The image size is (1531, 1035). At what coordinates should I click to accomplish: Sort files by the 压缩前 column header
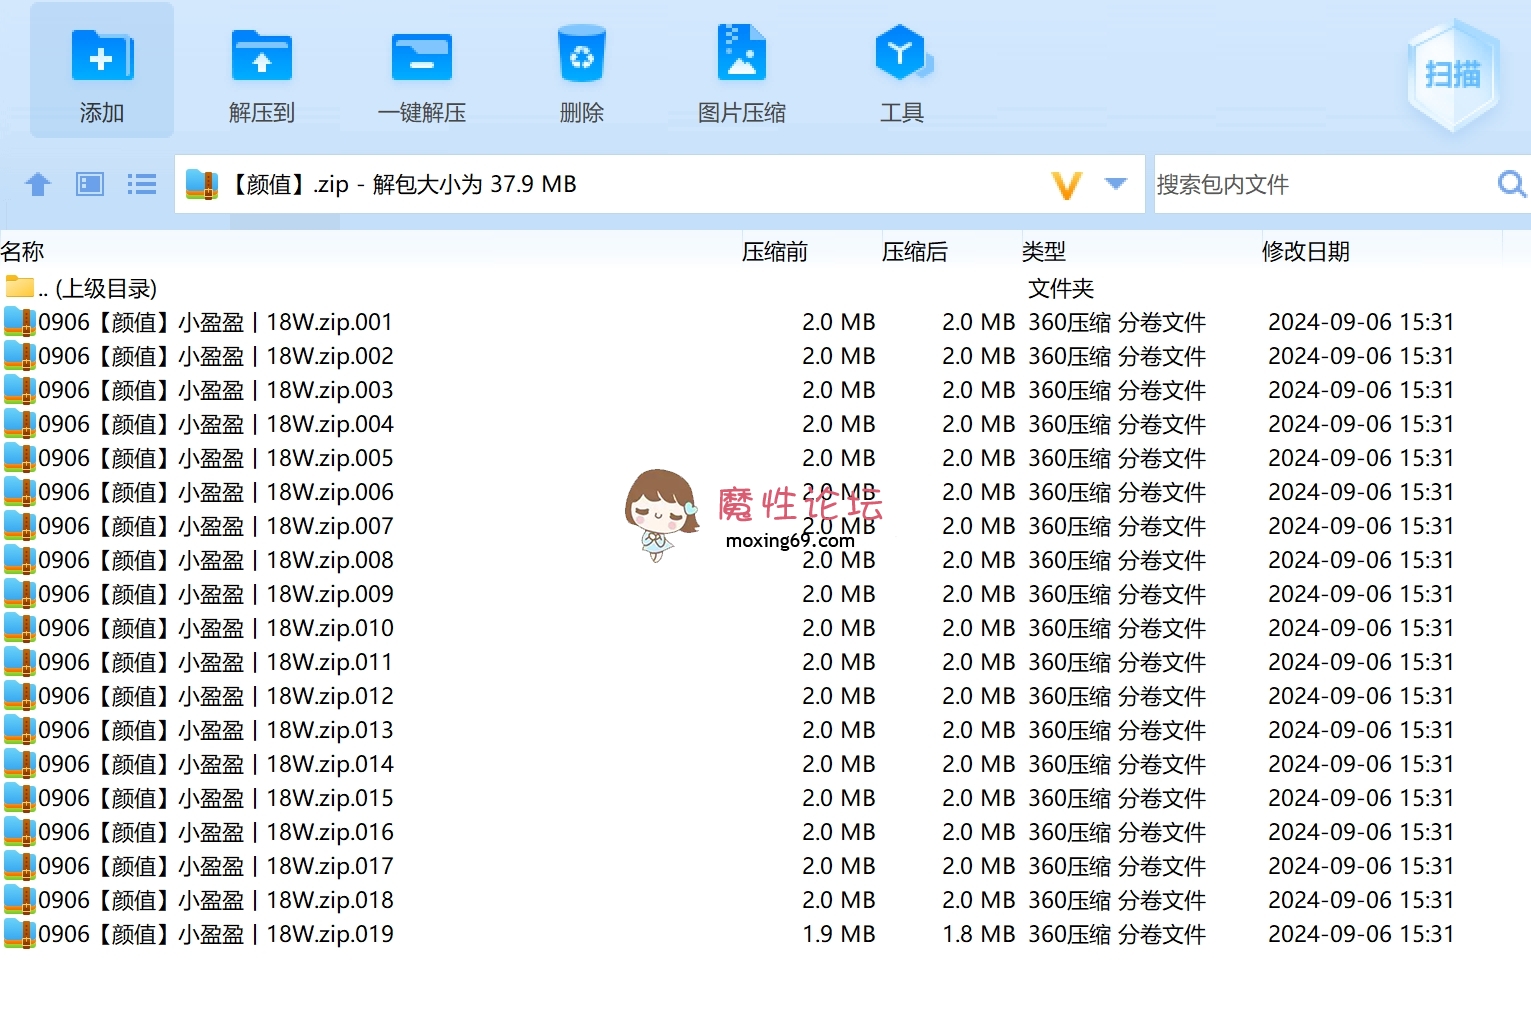click(x=775, y=251)
